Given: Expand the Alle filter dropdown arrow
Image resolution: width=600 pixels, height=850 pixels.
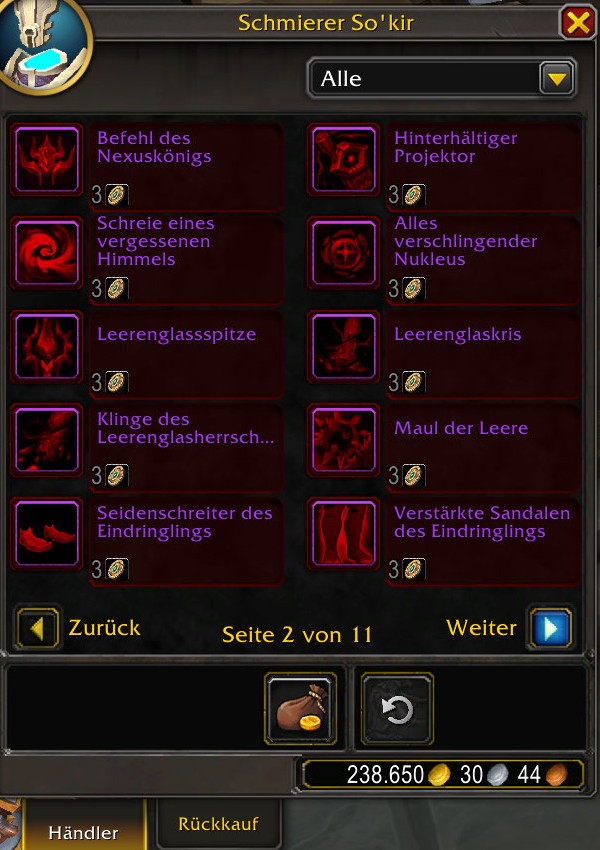Looking at the screenshot, I should click(x=557, y=79).
